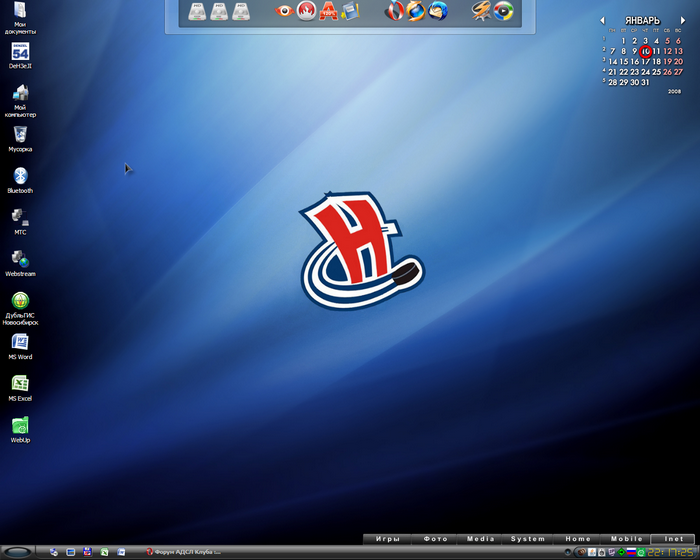This screenshot has width=700, height=560.
Task: Click the ЯНВАРЬ month heading
Action: point(642,21)
